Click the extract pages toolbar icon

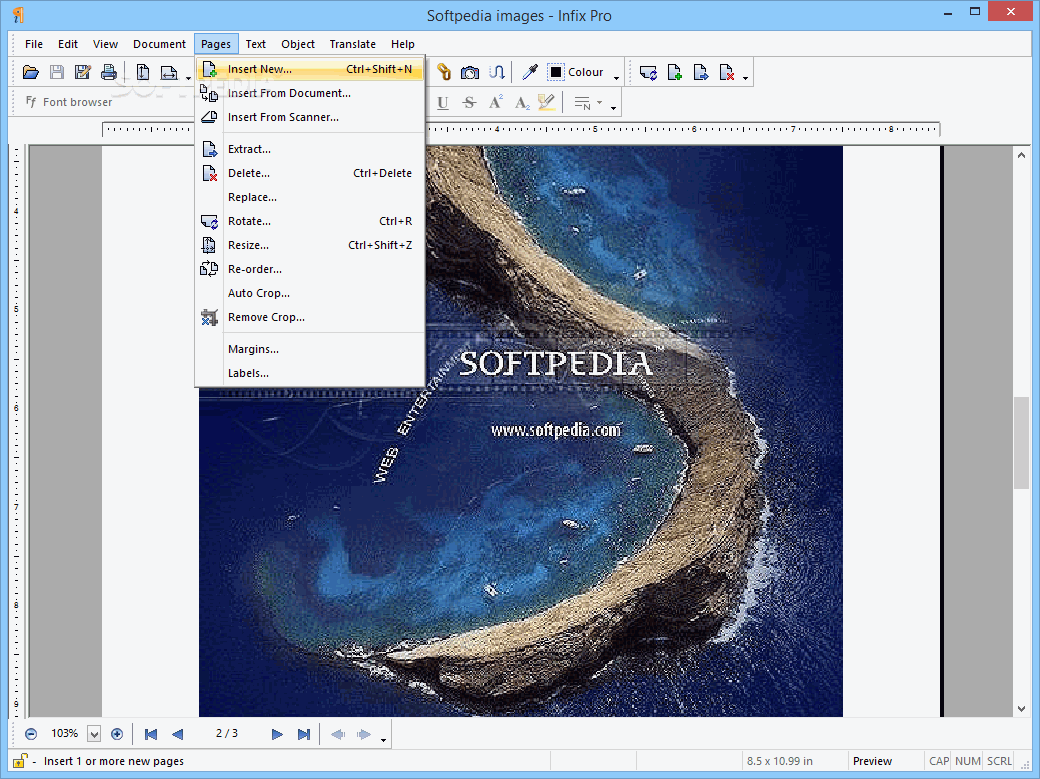(x=700, y=72)
